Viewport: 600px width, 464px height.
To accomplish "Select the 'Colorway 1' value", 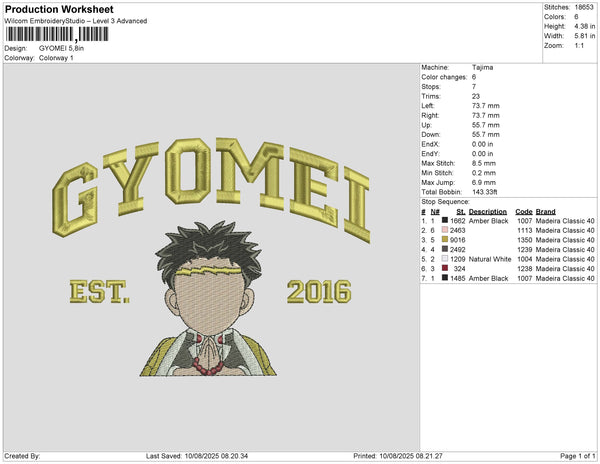I will (x=56, y=58).
